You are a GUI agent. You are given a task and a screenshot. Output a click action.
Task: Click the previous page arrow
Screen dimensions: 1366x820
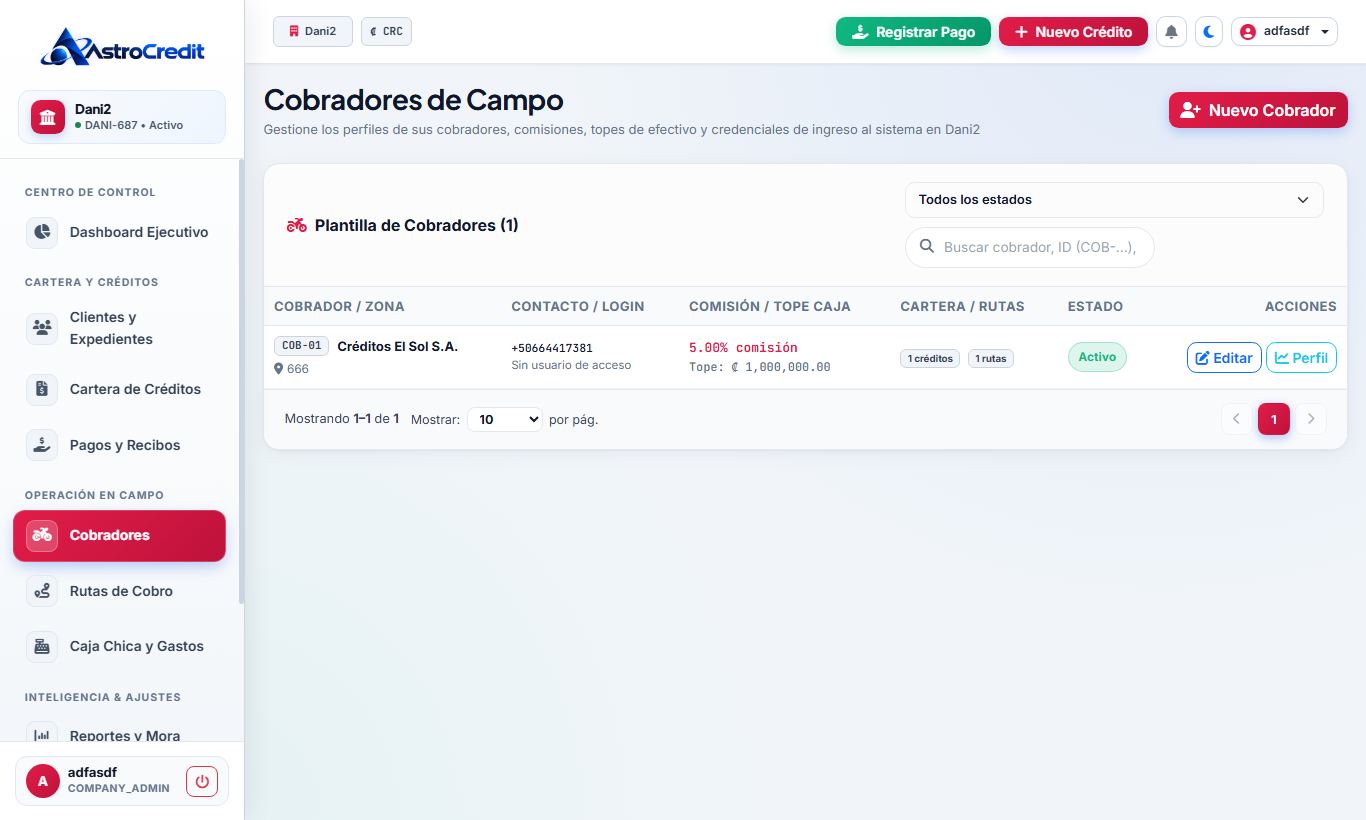1237,419
